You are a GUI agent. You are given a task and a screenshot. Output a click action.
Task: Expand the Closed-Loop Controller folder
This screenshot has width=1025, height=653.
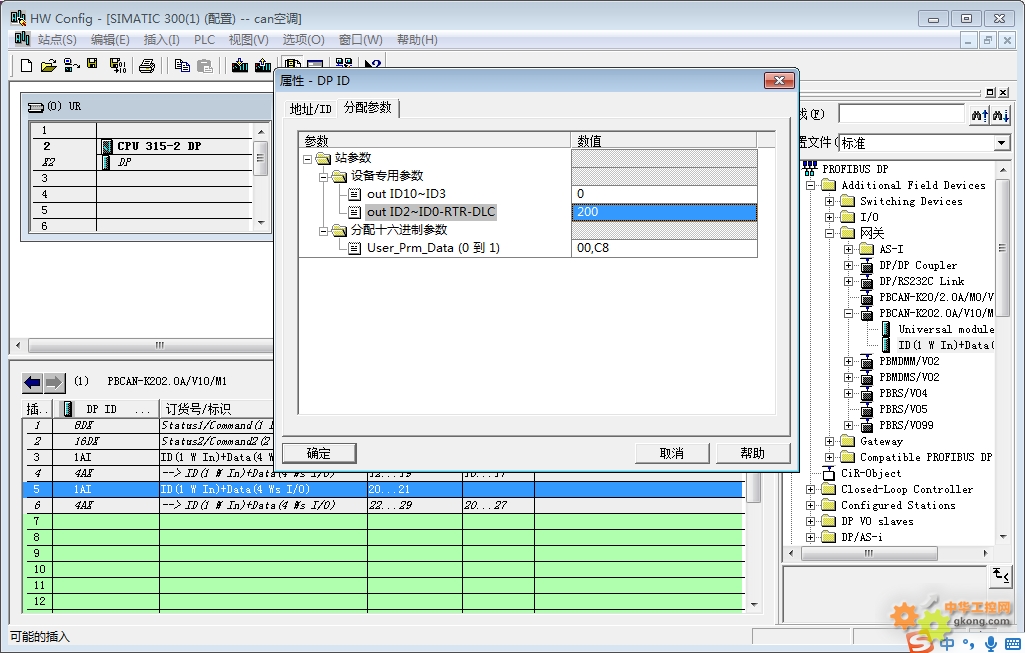(811, 490)
